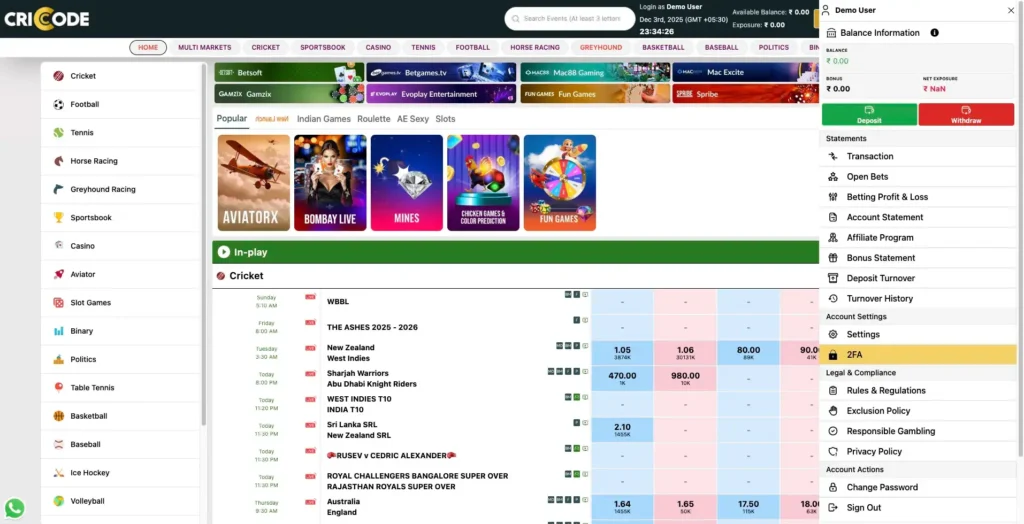Open the AviatorX game thumbnail

pyautogui.click(x=254, y=183)
